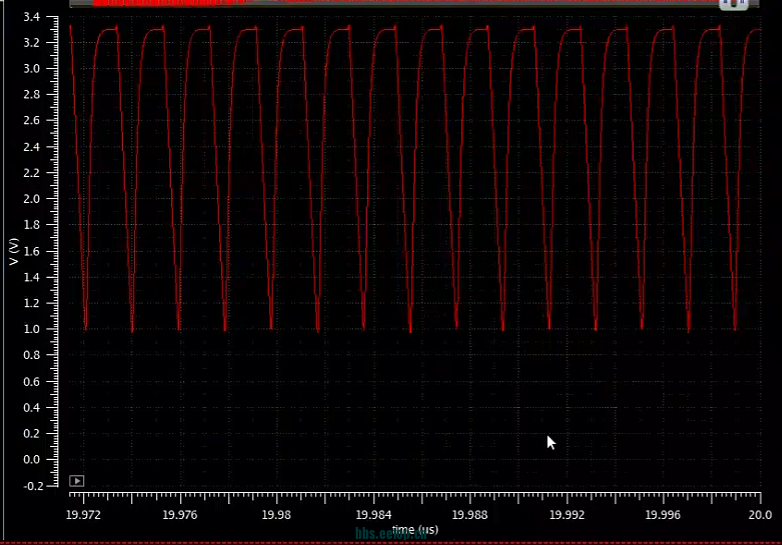Click the 1.8 voltage axis label
This screenshot has height=545, width=782.
click(31, 225)
